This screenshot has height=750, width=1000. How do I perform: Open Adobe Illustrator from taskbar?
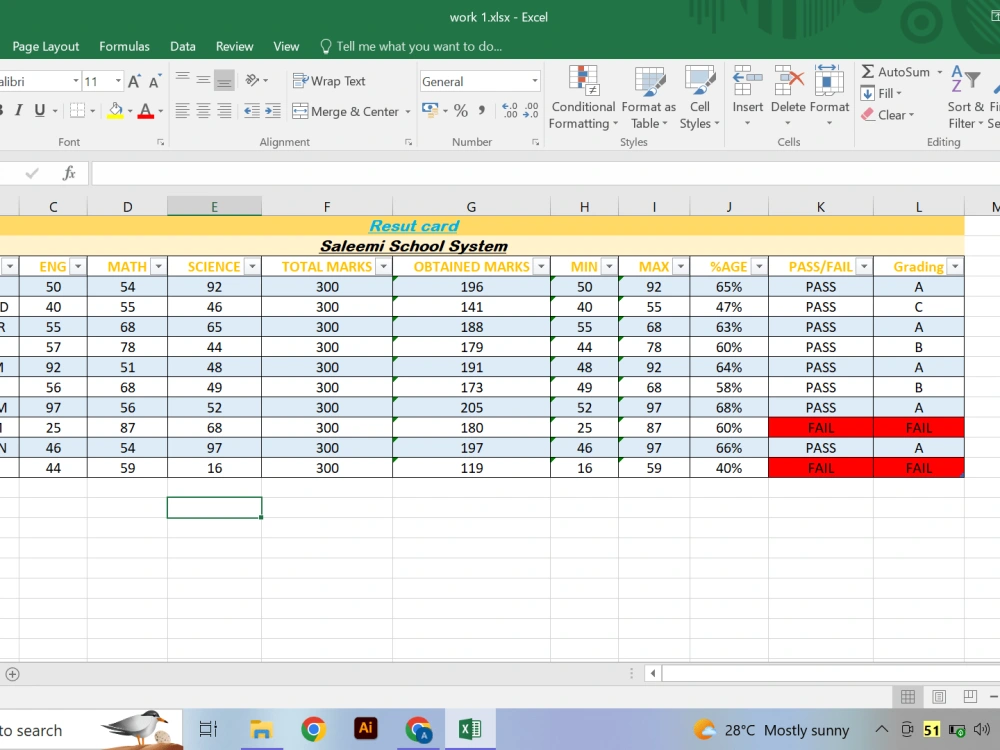365,728
